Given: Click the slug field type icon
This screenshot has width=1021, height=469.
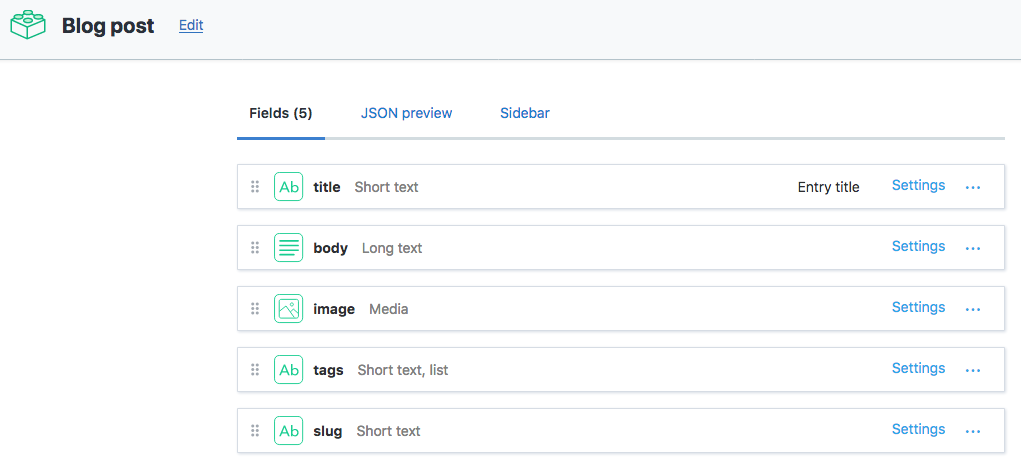Looking at the screenshot, I should pos(289,431).
